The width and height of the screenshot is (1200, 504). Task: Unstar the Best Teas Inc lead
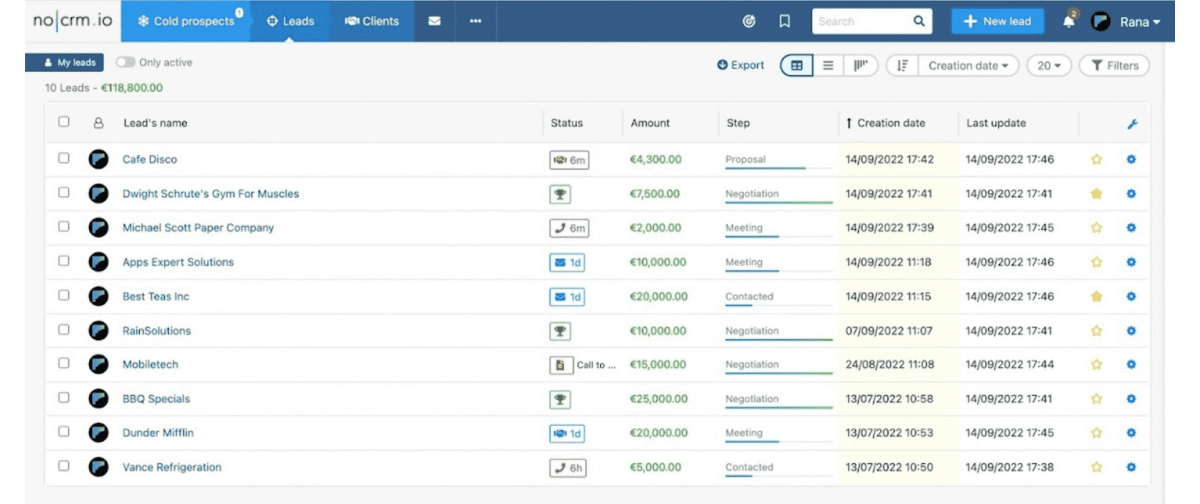click(x=1096, y=297)
